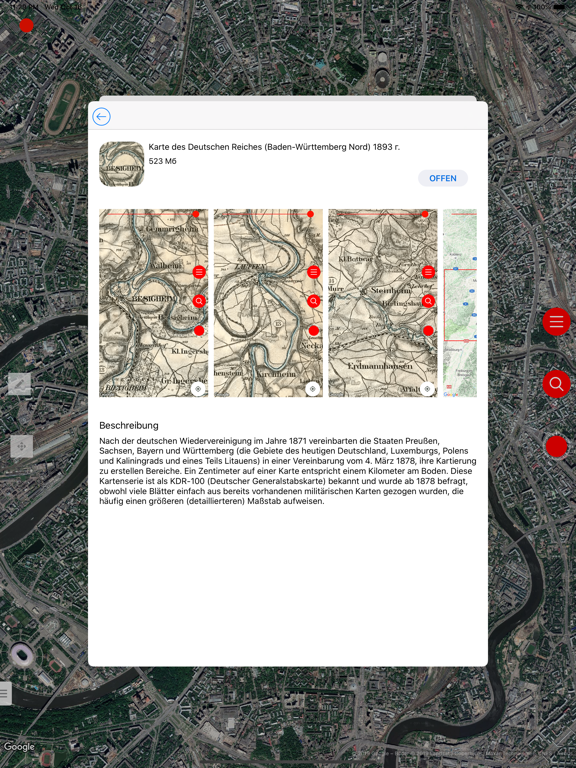Click the Google logo on the map
Screen dimensions: 576x768
pyautogui.click(x=19, y=747)
